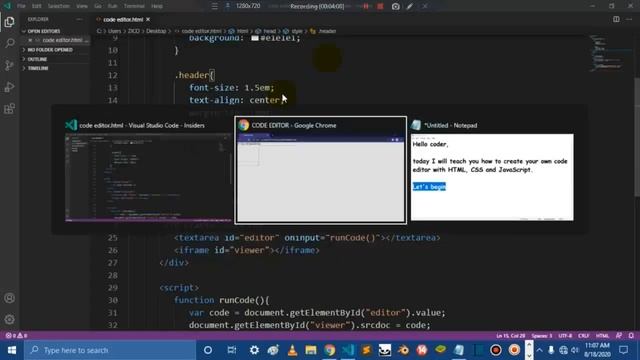Viewport: 640px width, 360px height.
Task: Click Desktop breadcrumb folder
Action: click(156, 31)
